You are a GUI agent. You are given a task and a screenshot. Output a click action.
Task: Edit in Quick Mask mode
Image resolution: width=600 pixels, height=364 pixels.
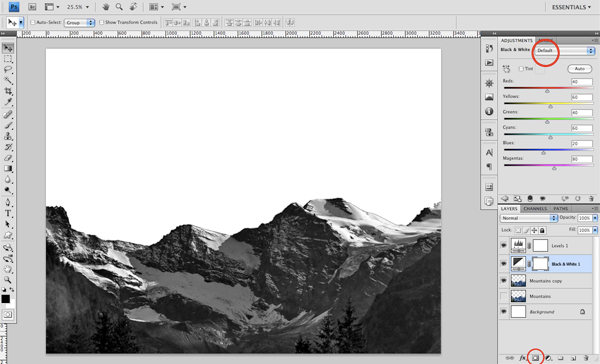8,315
